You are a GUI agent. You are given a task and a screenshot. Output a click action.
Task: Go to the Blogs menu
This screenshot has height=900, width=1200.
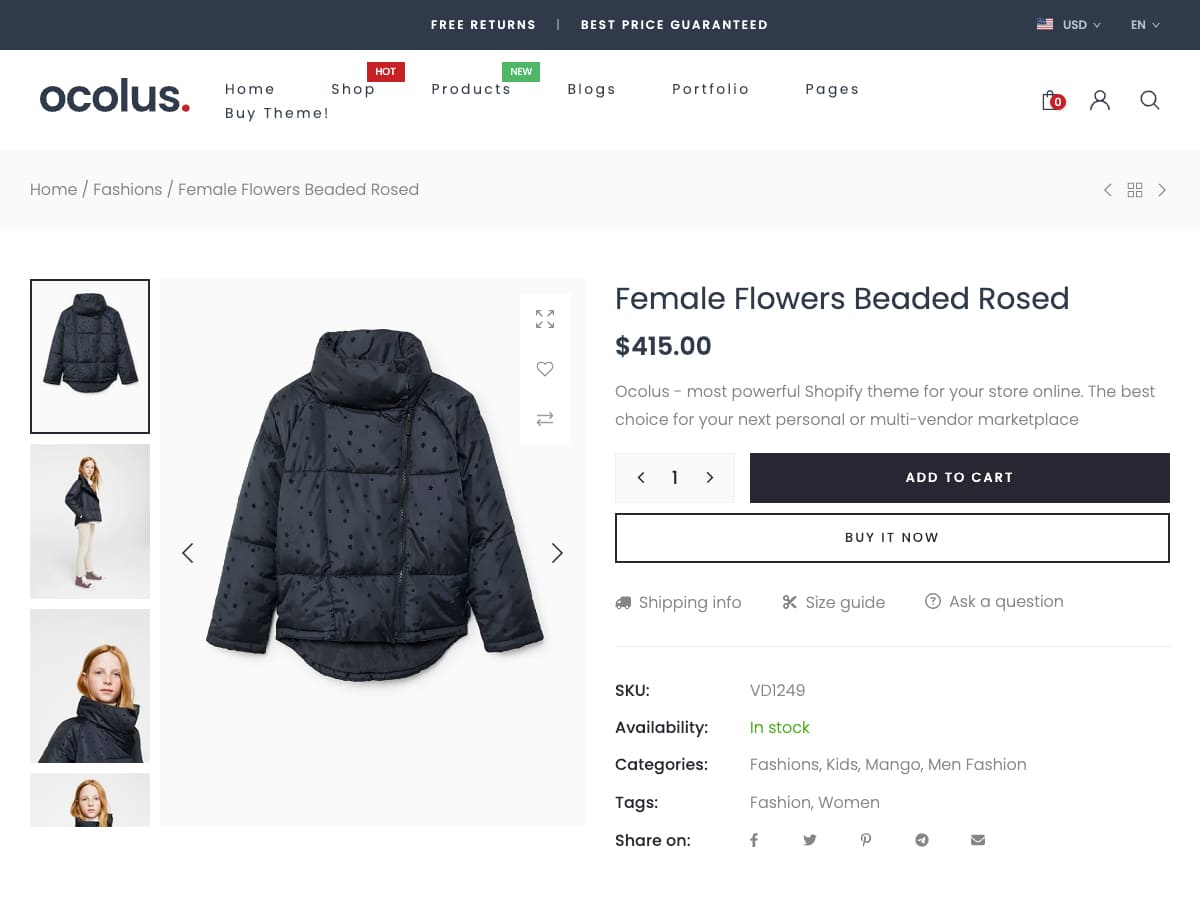tap(591, 89)
